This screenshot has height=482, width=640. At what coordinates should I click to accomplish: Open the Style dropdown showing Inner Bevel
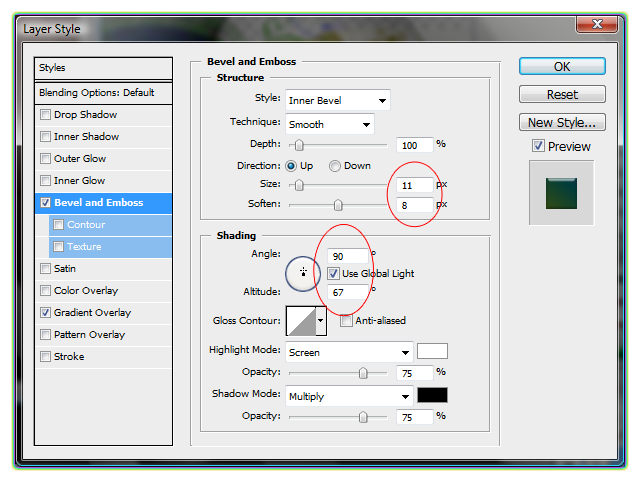[338, 100]
